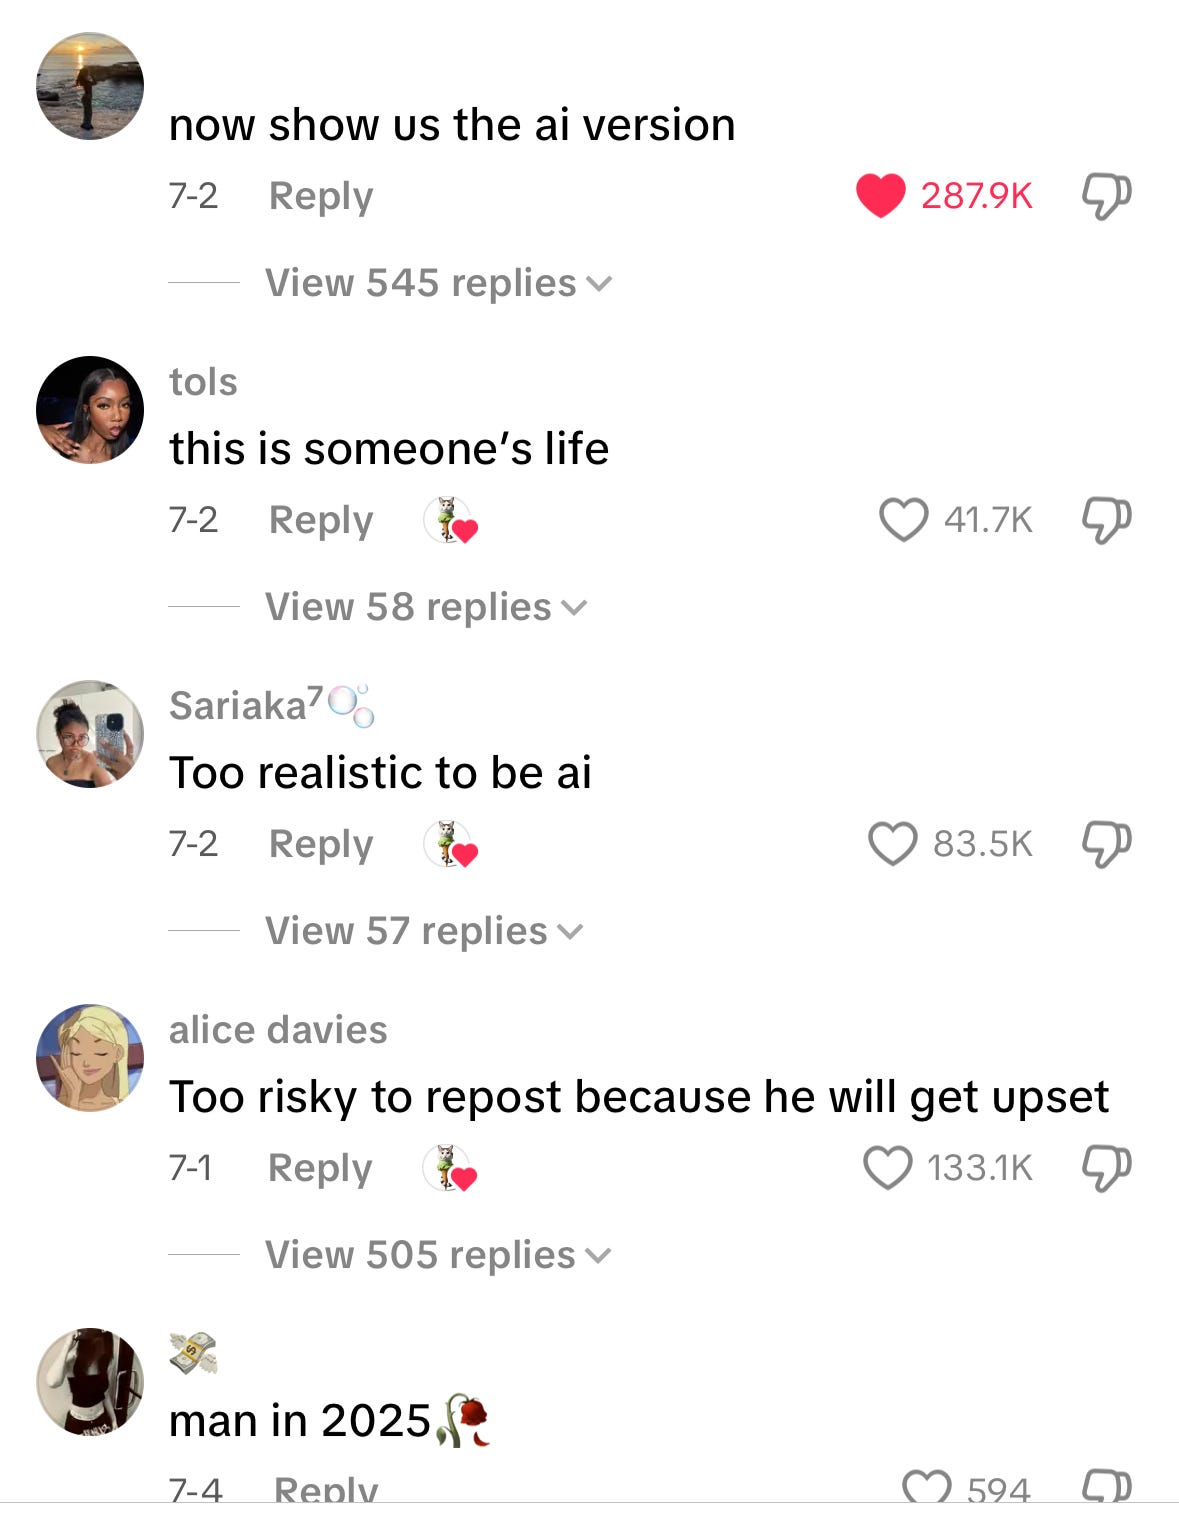Tap the creator-liked badge on alice davies' comment
The height and width of the screenshot is (1522, 1179).
coord(450,1168)
